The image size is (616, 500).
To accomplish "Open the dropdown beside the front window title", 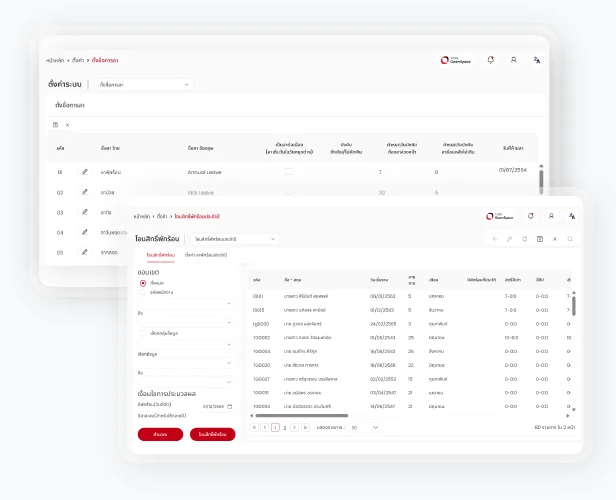I will (235, 239).
